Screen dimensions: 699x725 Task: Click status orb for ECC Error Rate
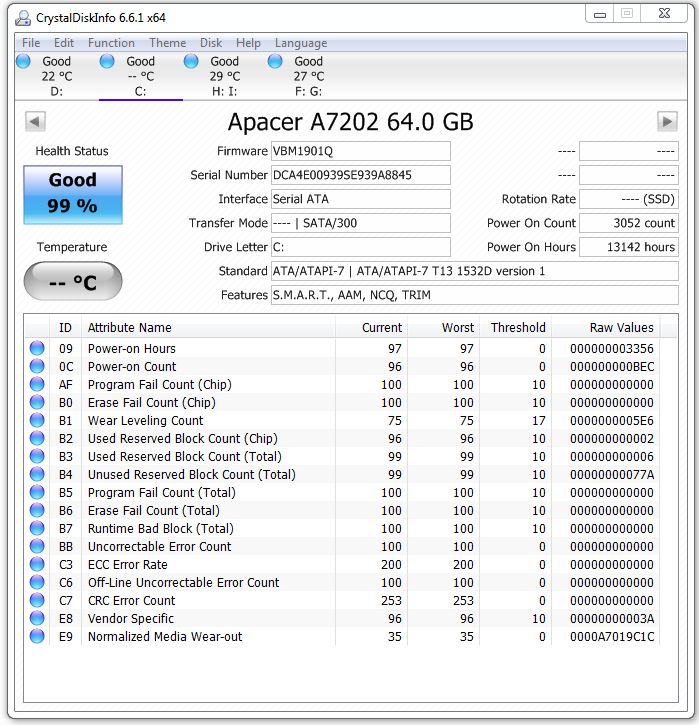(37, 565)
